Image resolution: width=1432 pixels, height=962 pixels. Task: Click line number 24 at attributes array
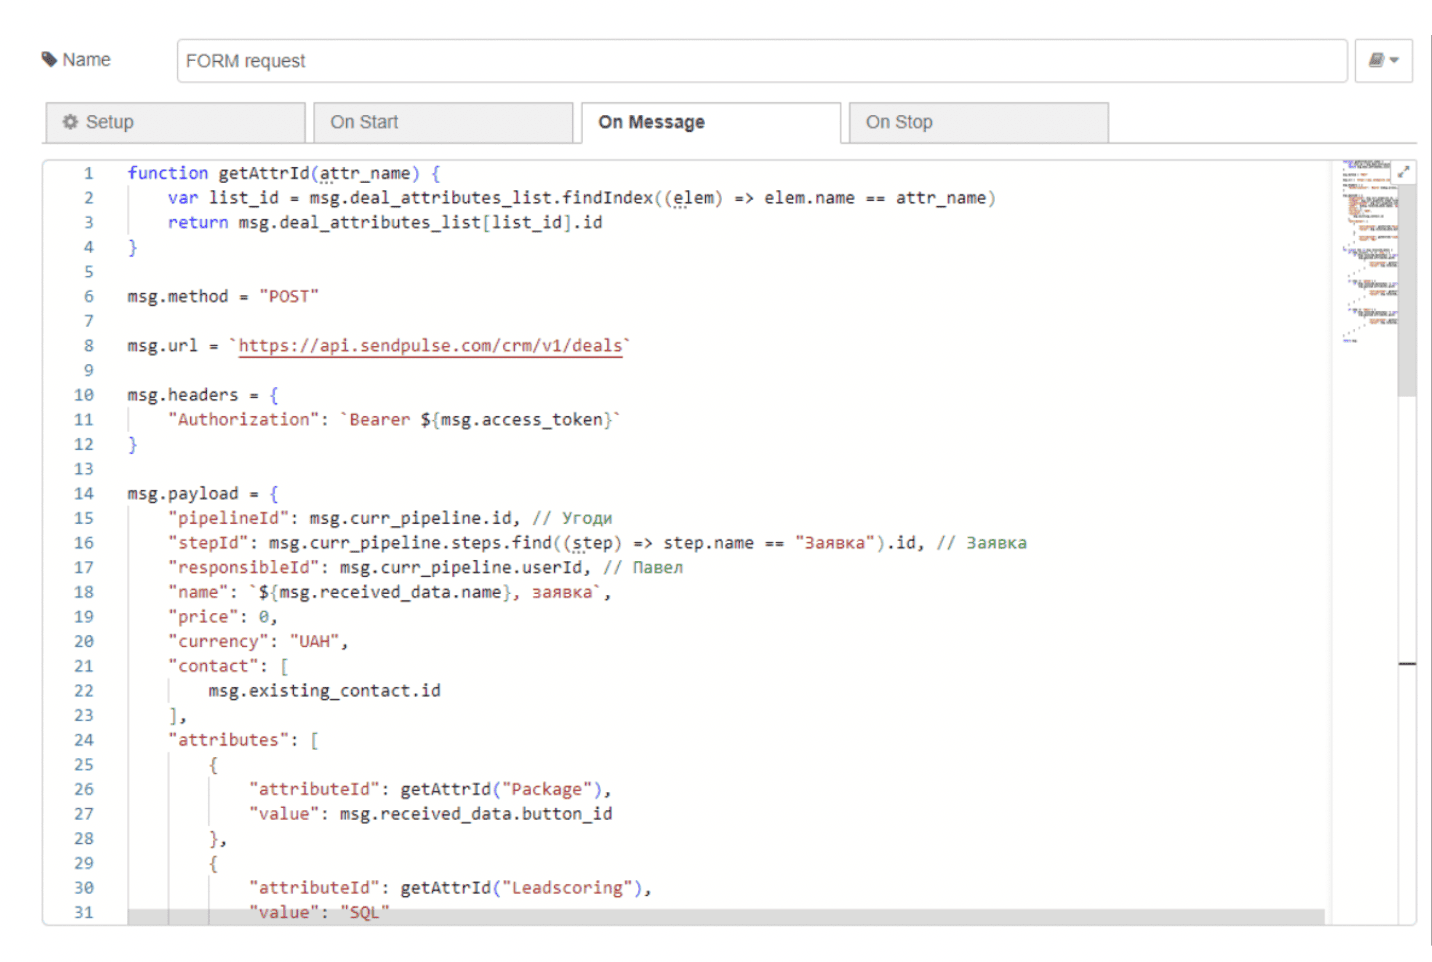click(x=84, y=740)
